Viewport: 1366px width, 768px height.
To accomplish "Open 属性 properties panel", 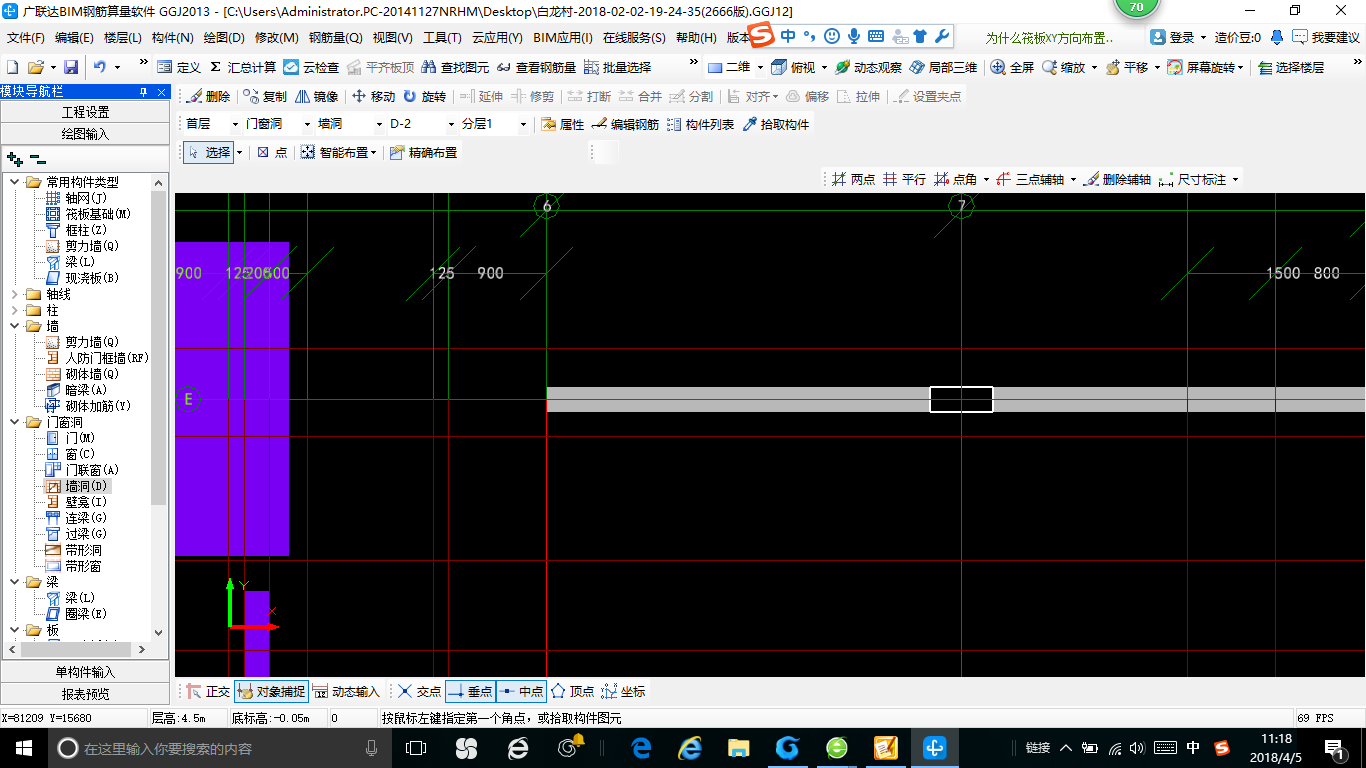I will pos(562,124).
